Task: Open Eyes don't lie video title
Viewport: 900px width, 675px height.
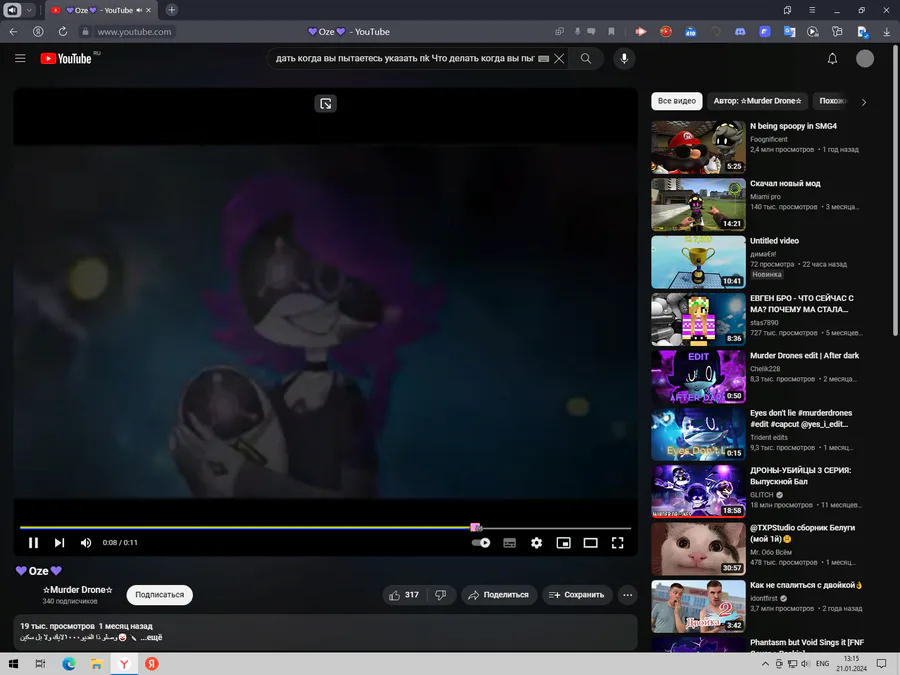Action: tap(801, 418)
